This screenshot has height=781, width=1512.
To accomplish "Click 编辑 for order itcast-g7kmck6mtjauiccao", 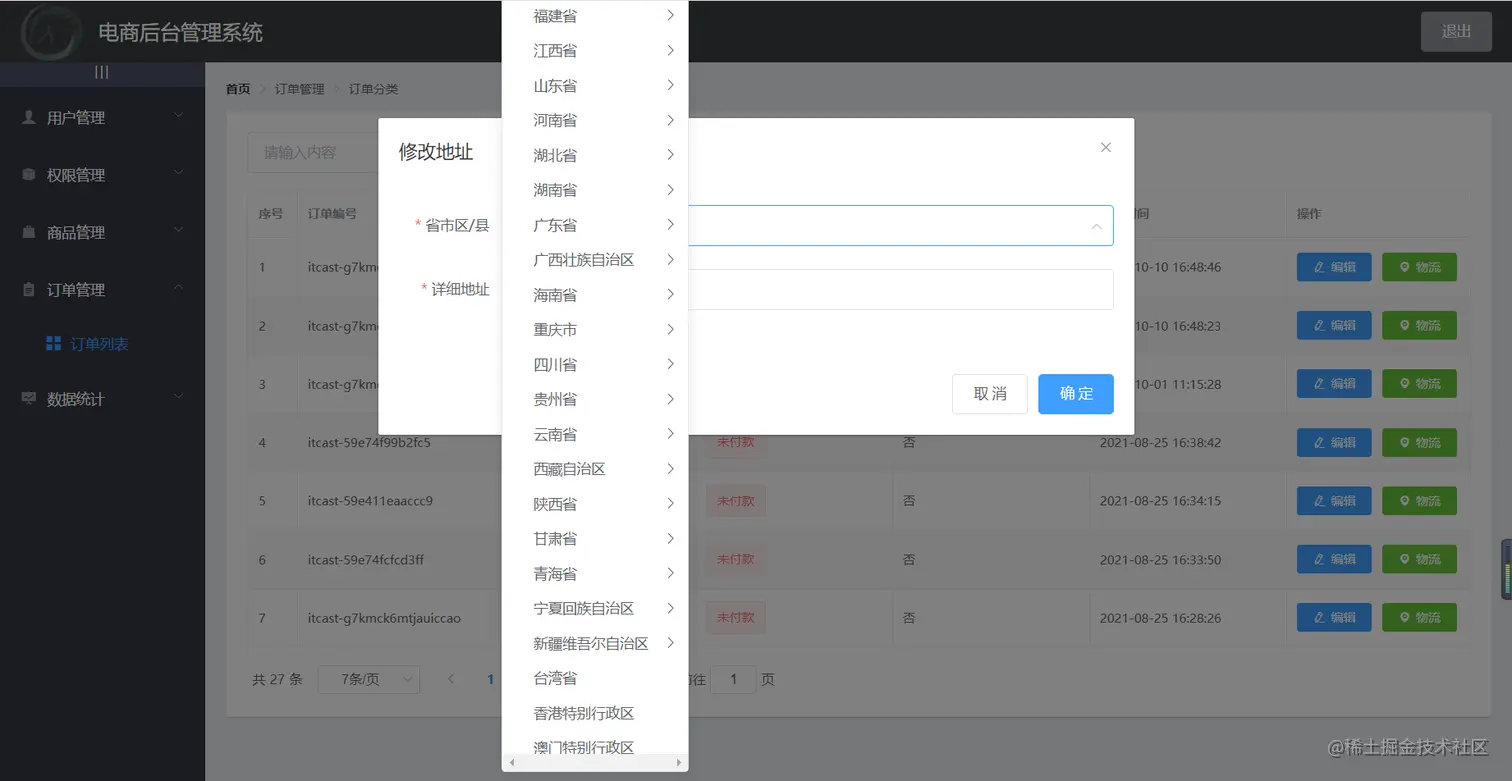I will (1334, 617).
